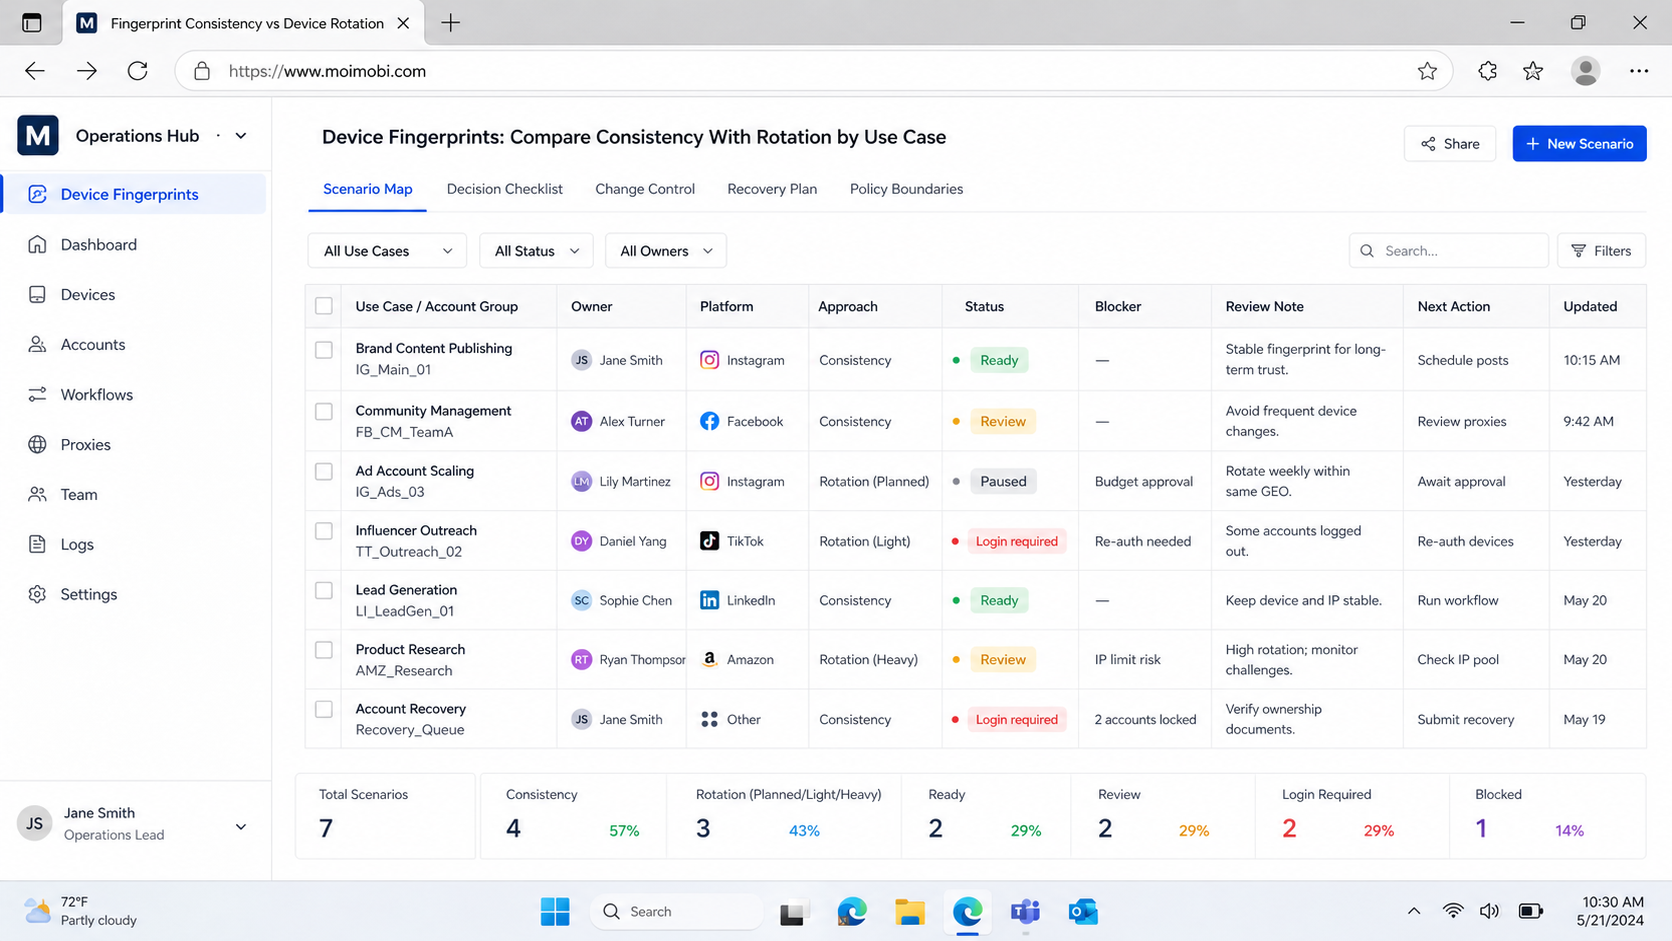Select the Lead Generation row checkbox

pos(324,590)
